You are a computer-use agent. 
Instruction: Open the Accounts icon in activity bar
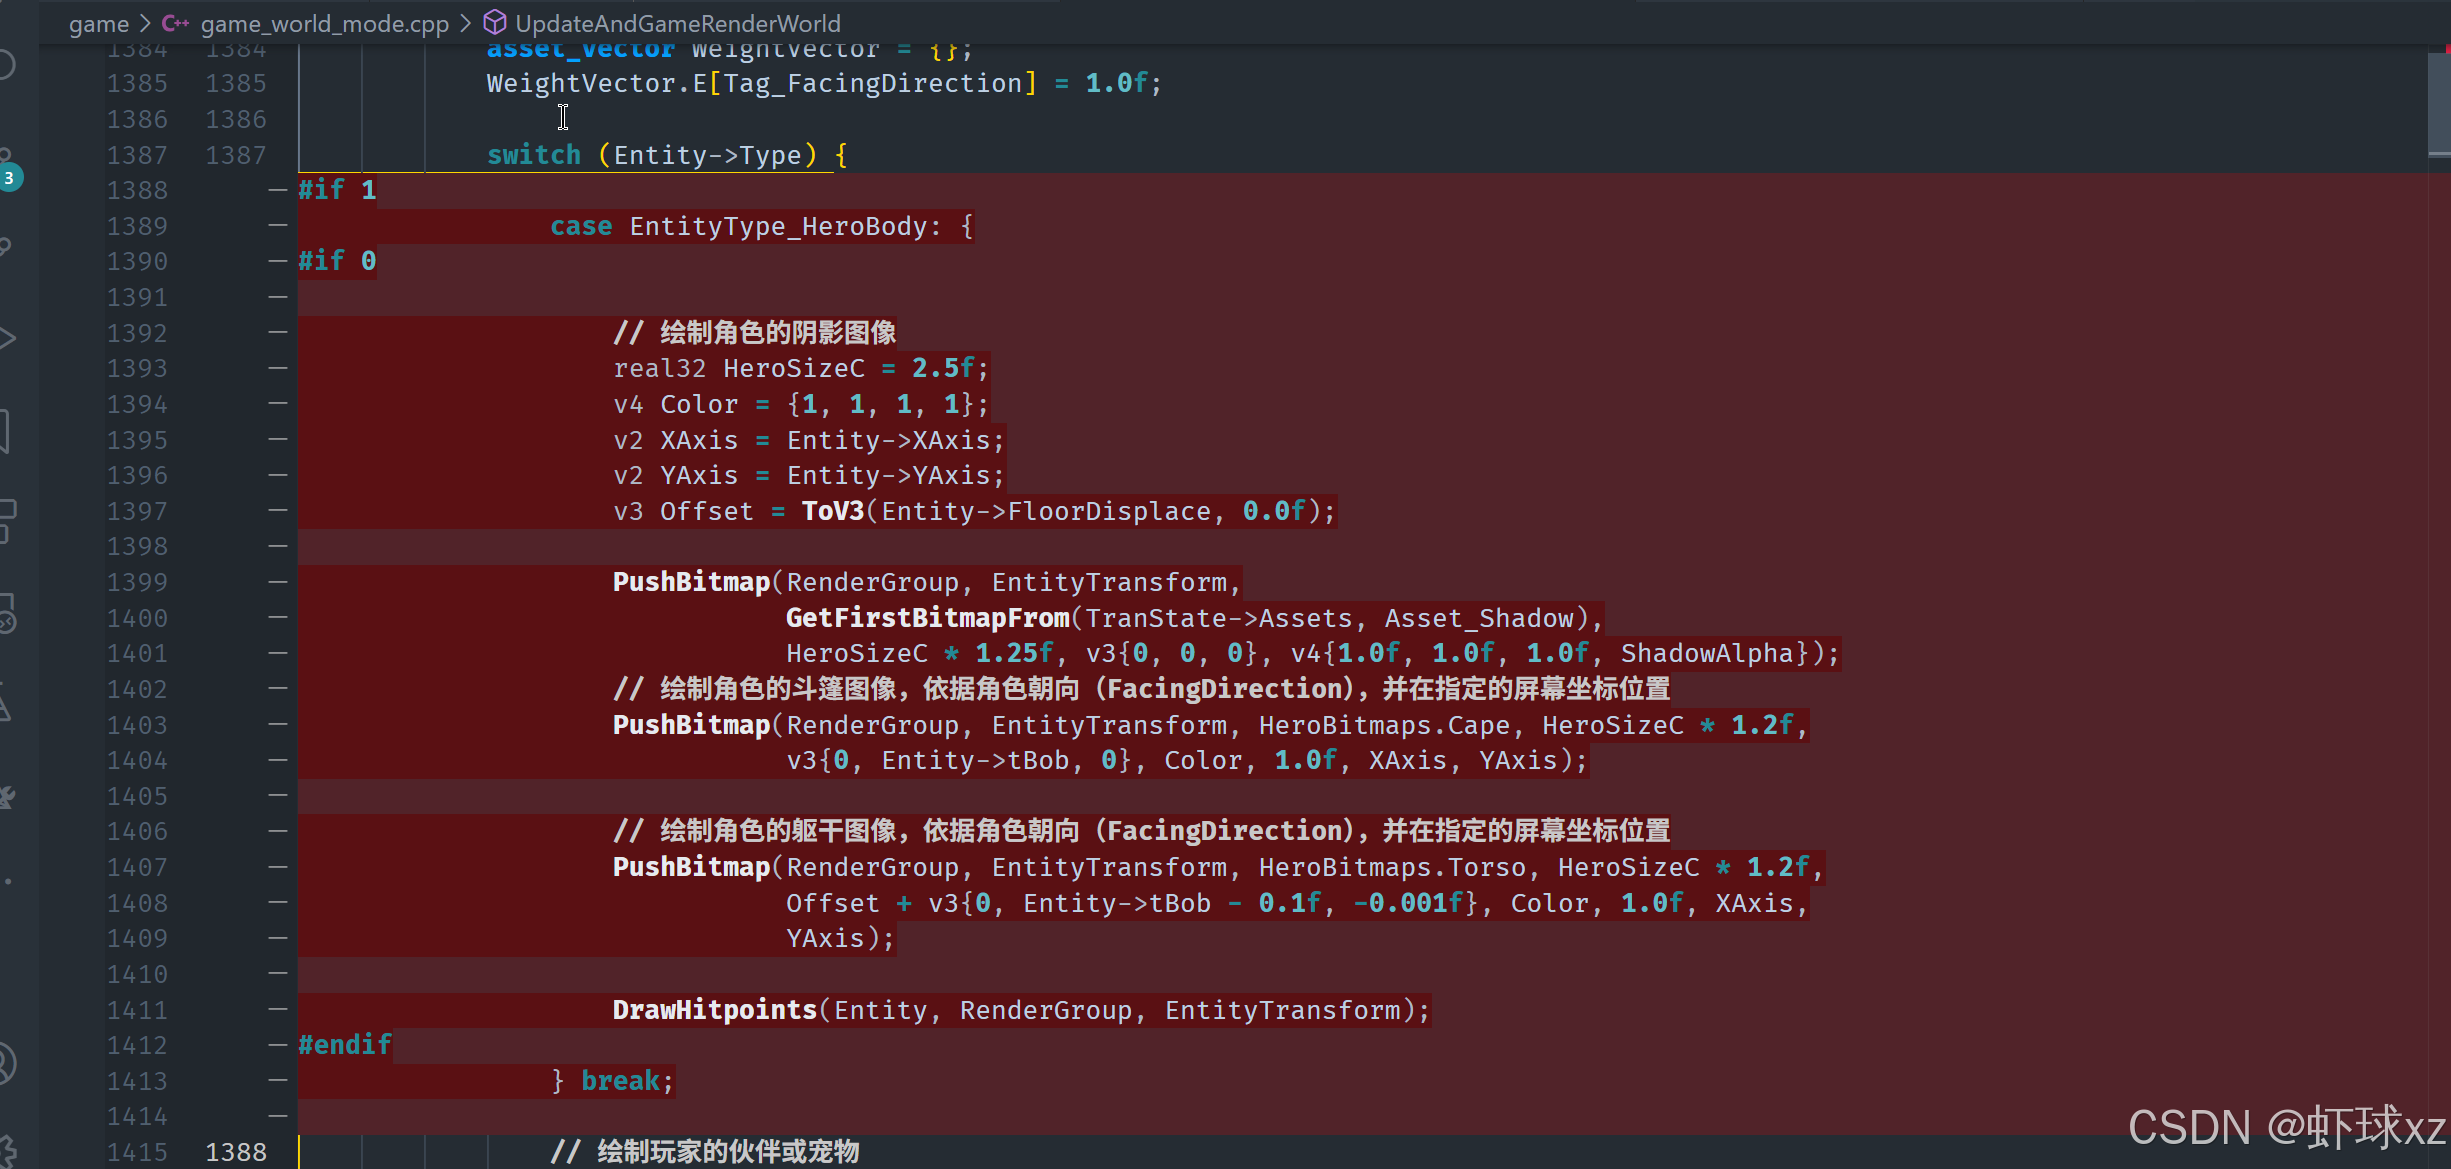(x=6, y=1062)
